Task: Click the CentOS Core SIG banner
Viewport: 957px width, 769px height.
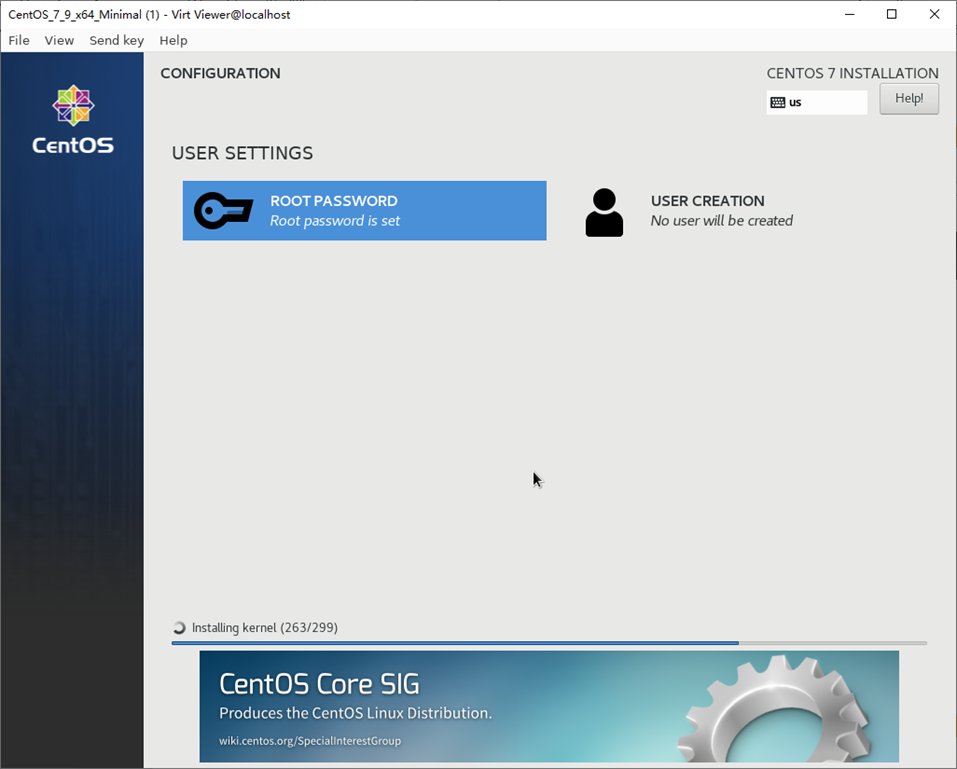Action: click(549, 706)
